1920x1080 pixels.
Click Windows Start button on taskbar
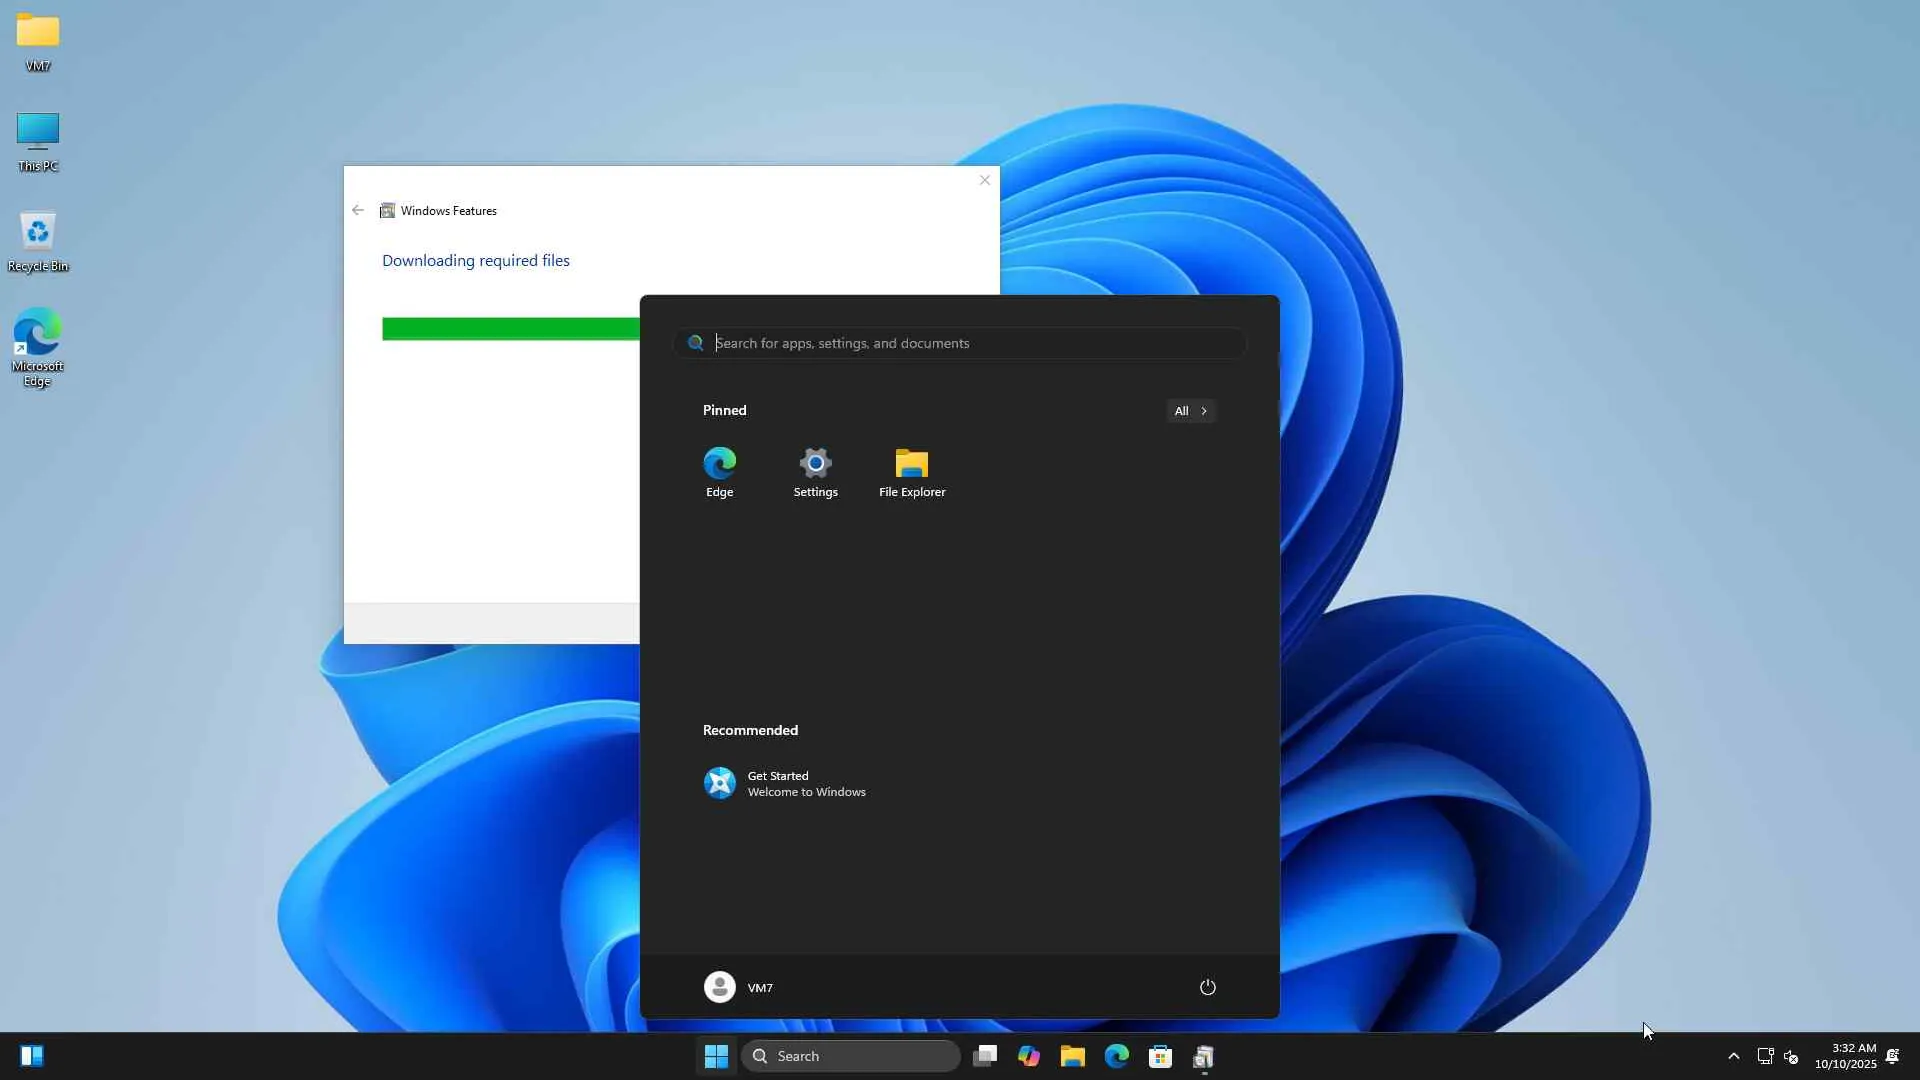[716, 1056]
